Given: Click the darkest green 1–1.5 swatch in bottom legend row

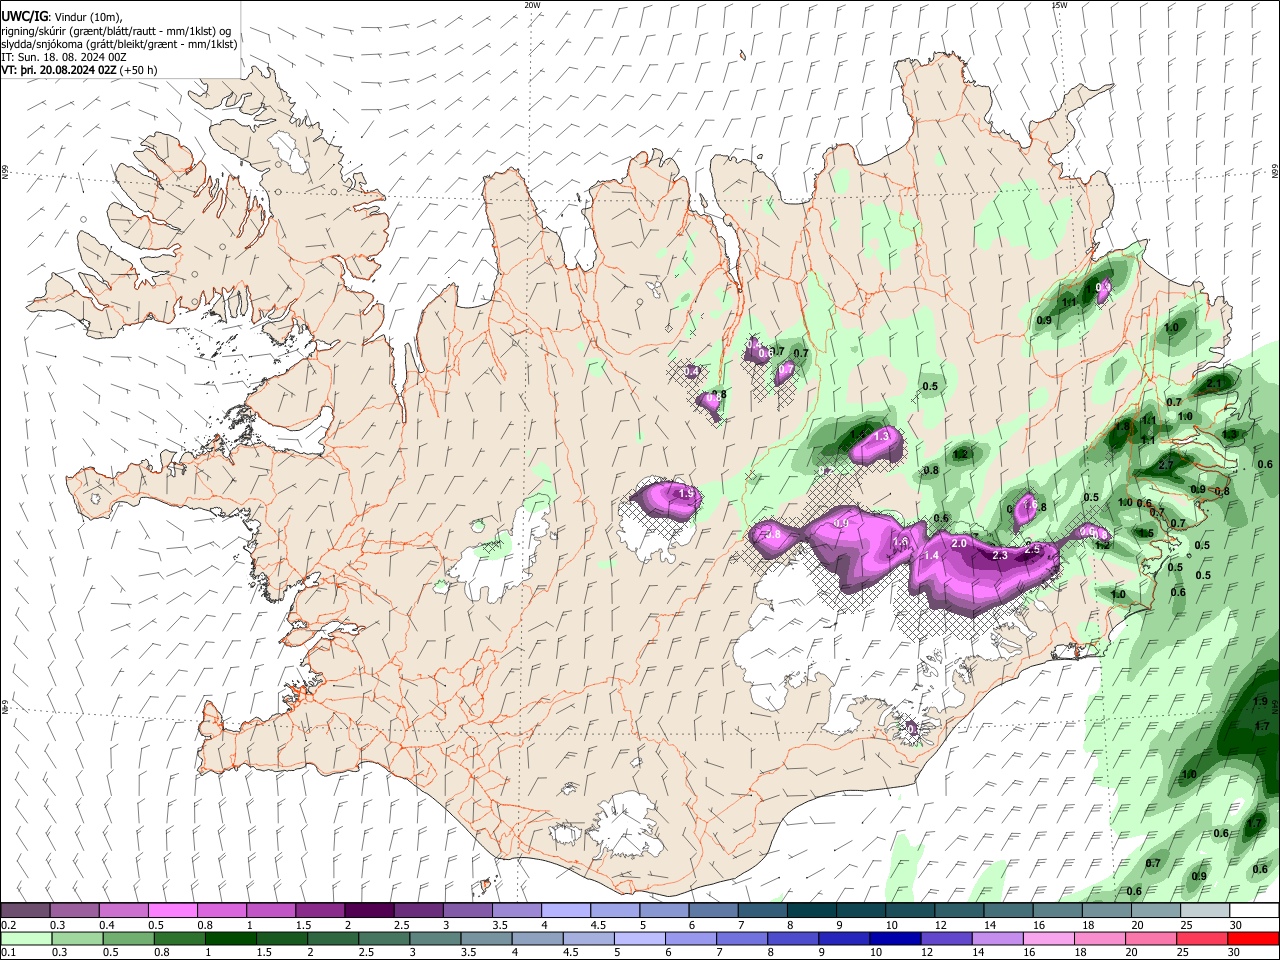Looking at the screenshot, I should [x=231, y=938].
